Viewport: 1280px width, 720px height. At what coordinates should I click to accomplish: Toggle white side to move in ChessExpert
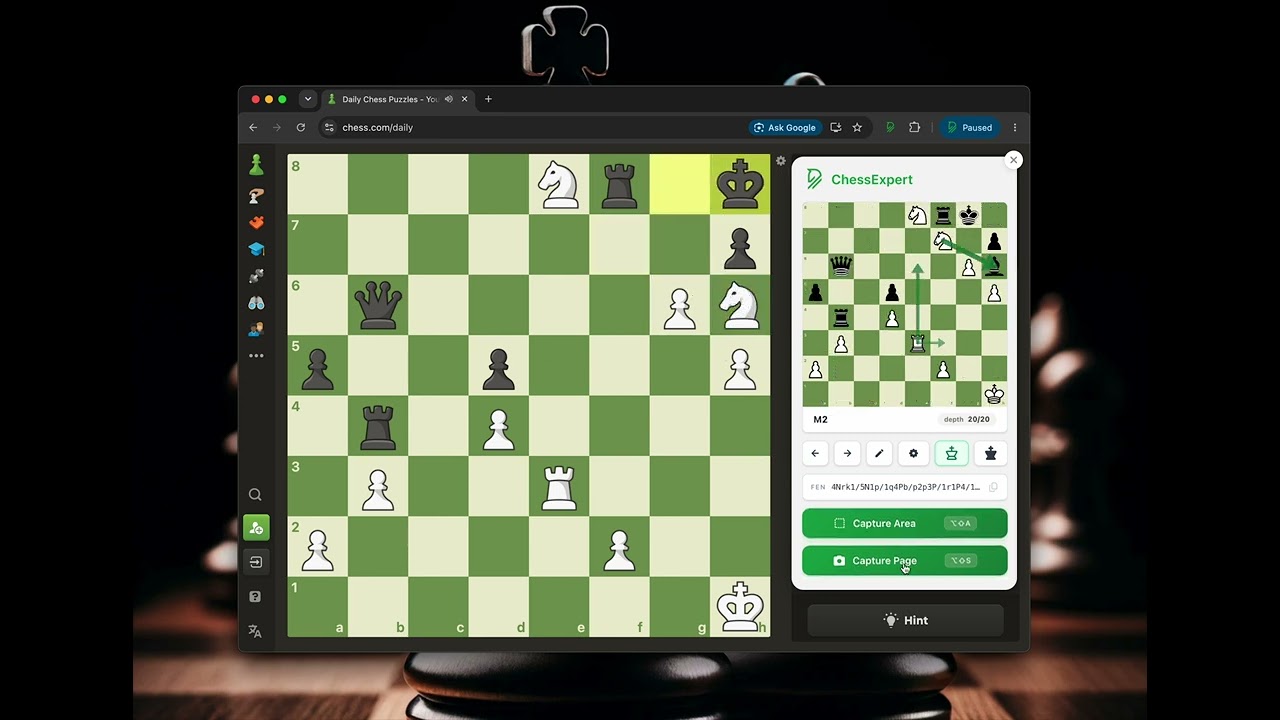951,454
